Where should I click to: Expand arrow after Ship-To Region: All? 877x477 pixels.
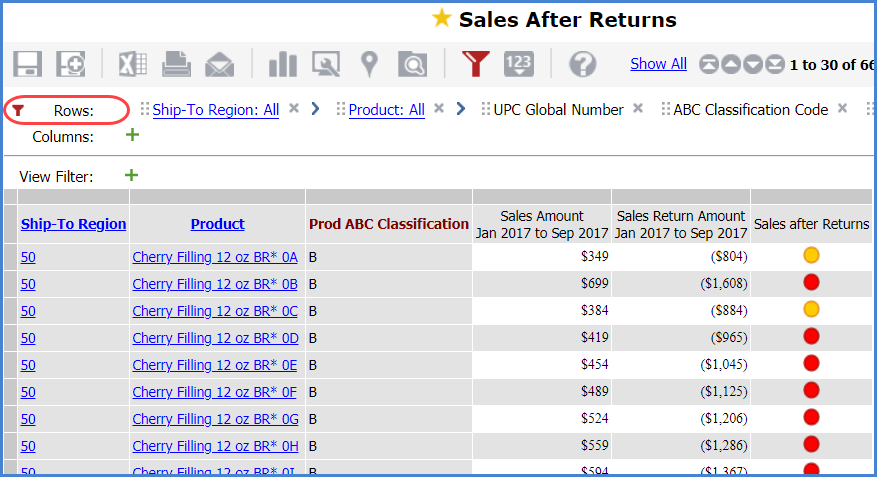point(315,109)
